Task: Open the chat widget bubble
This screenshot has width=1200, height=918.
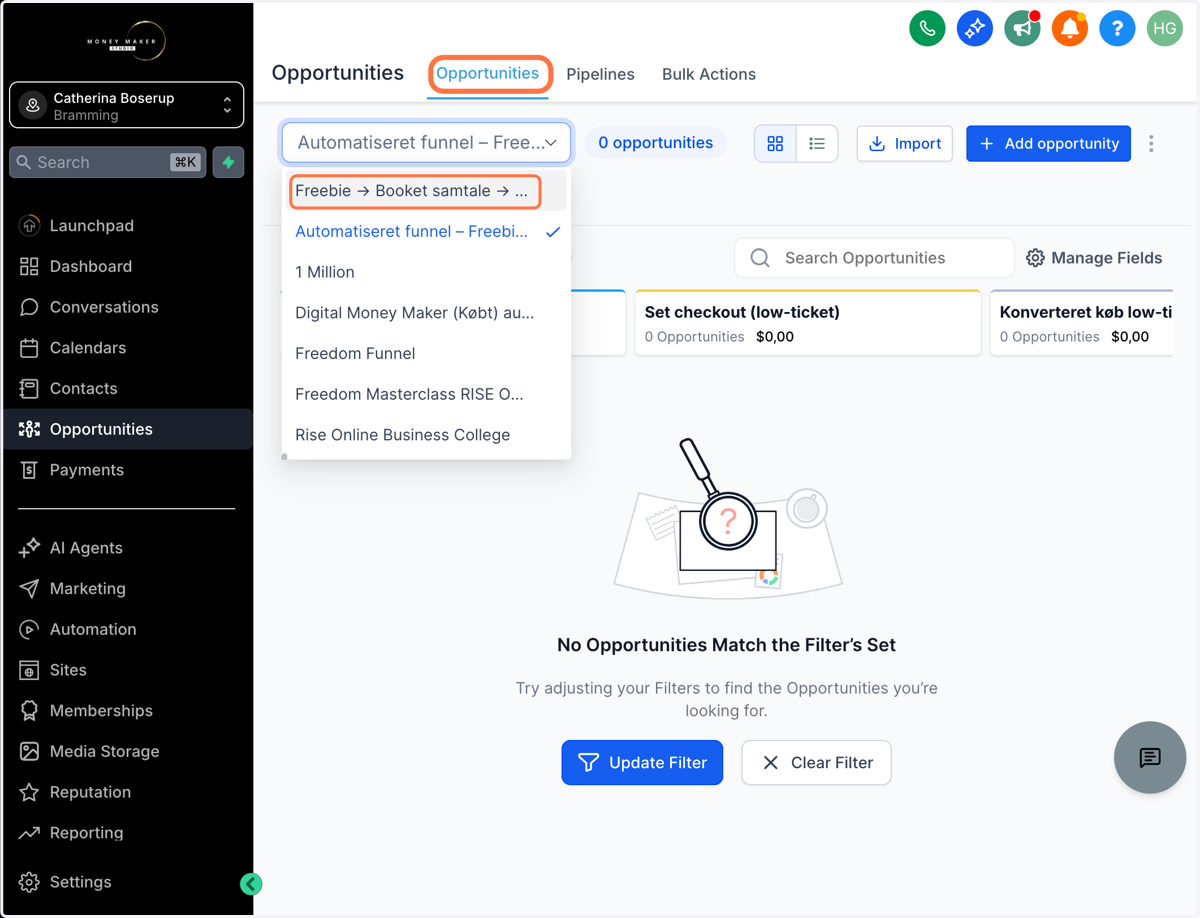Action: [1150, 757]
